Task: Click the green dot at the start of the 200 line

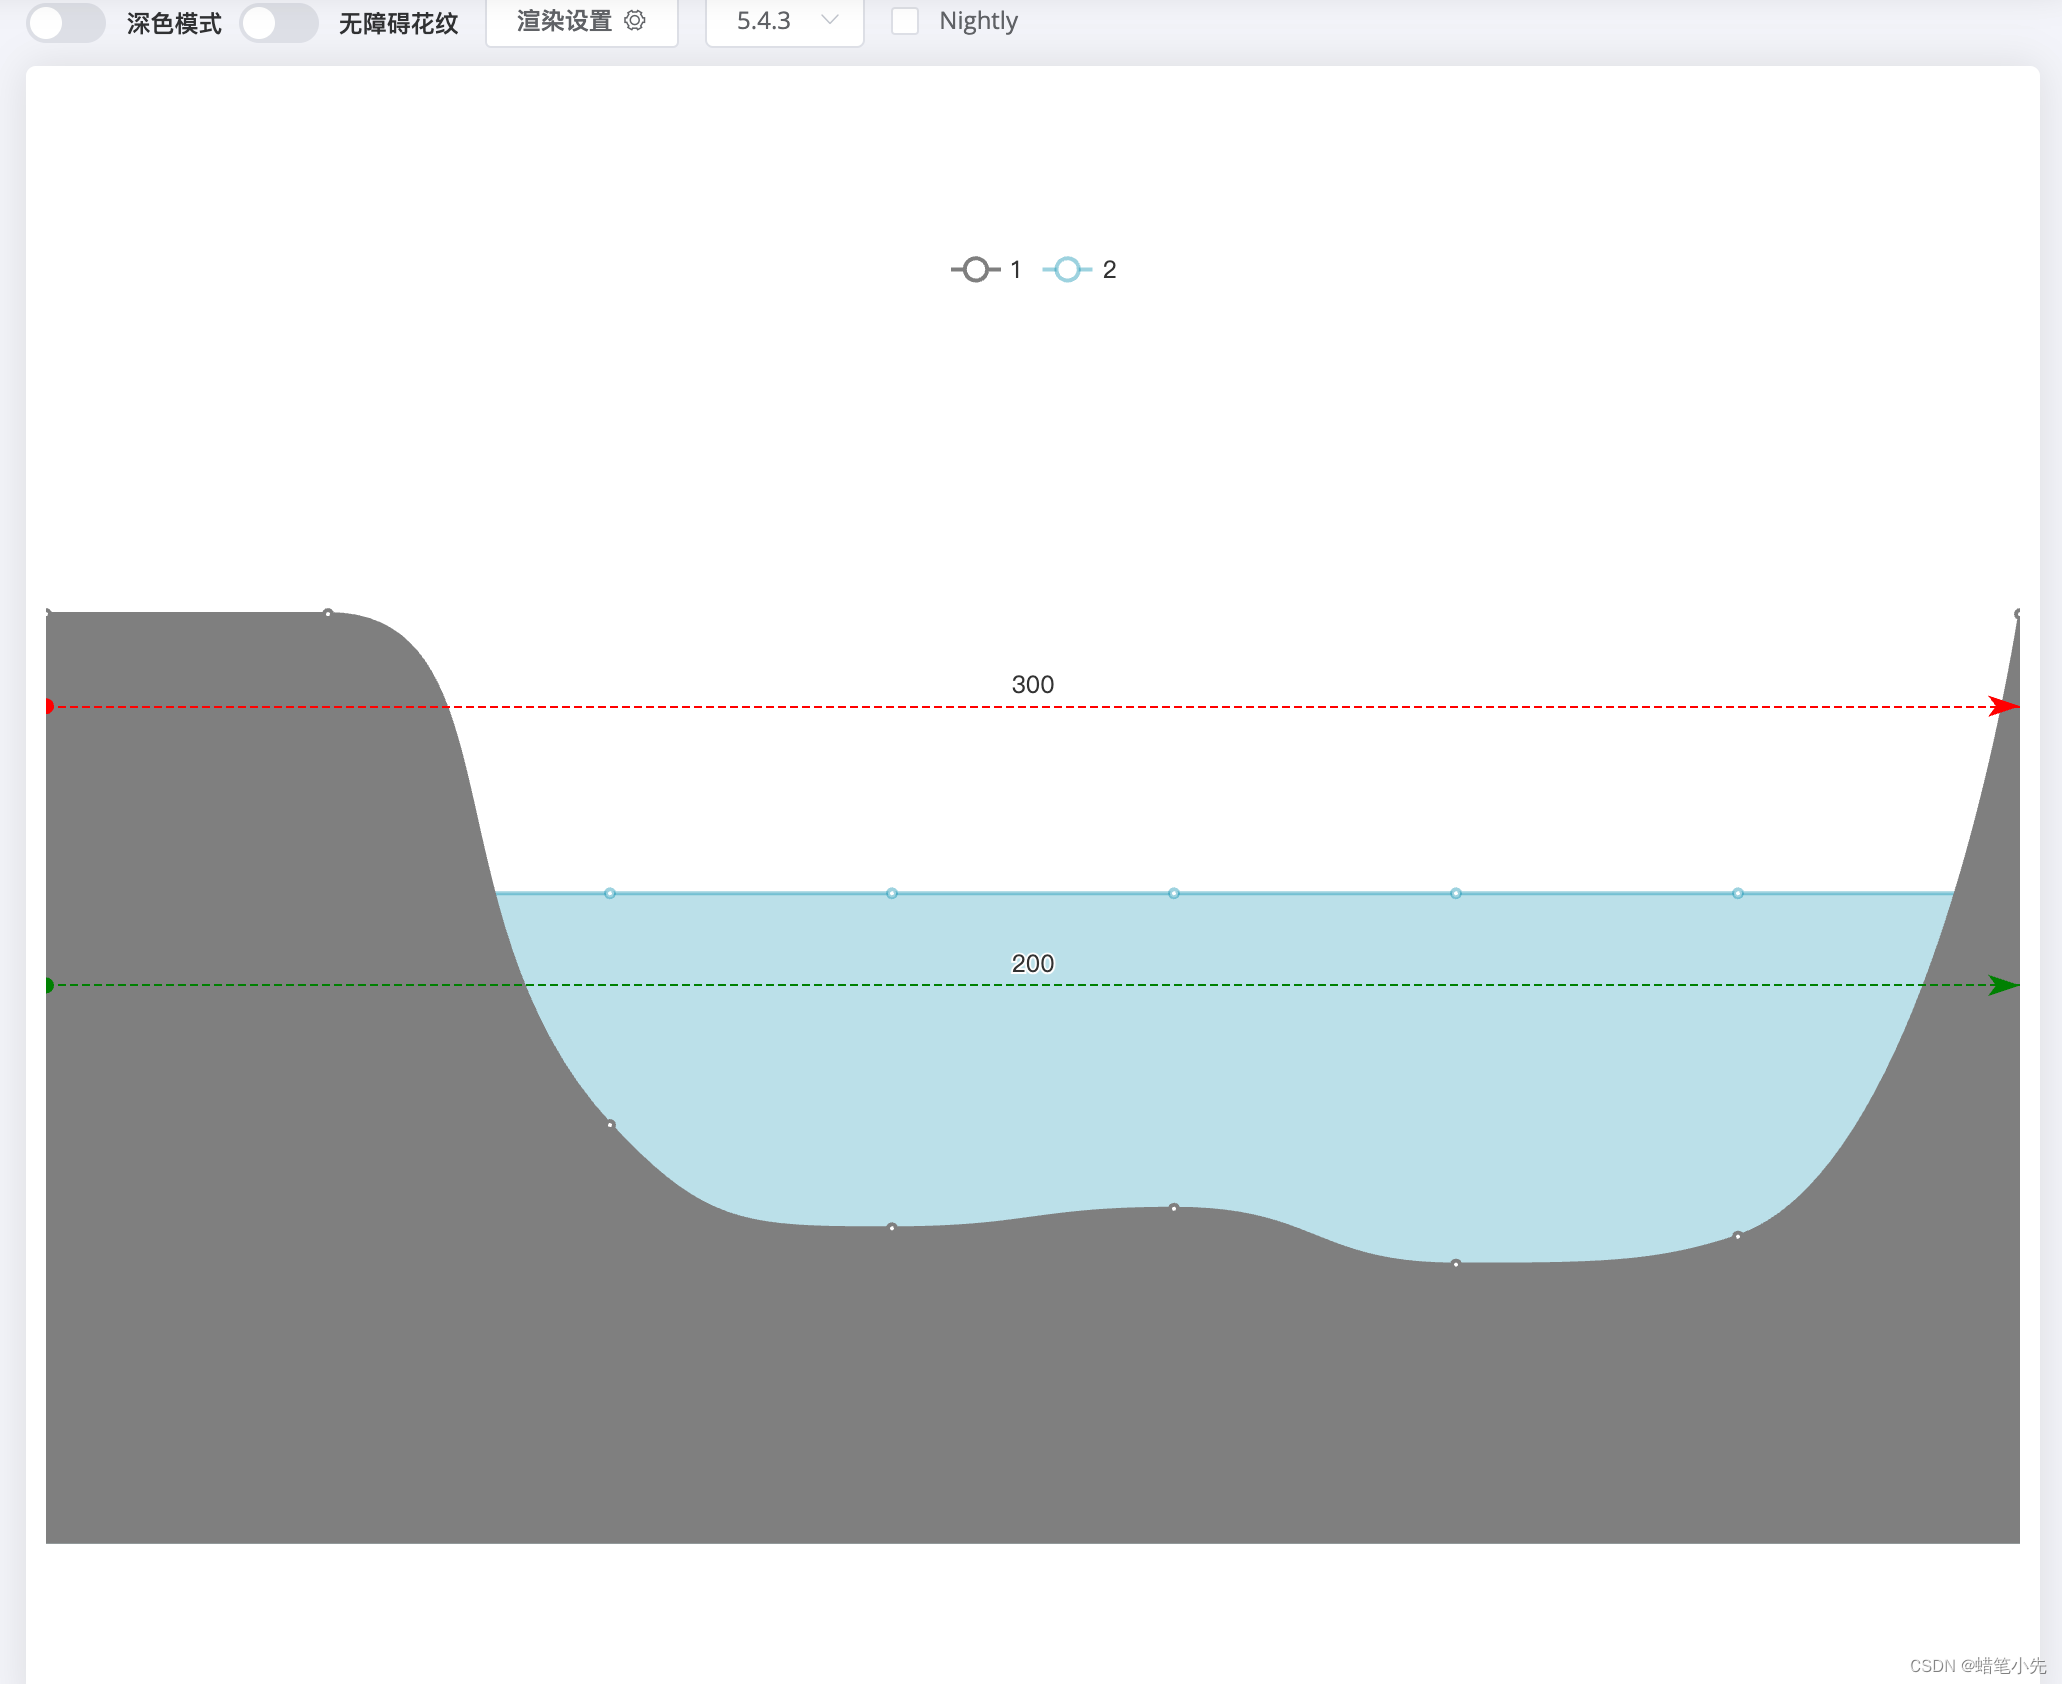Action: pos(48,985)
